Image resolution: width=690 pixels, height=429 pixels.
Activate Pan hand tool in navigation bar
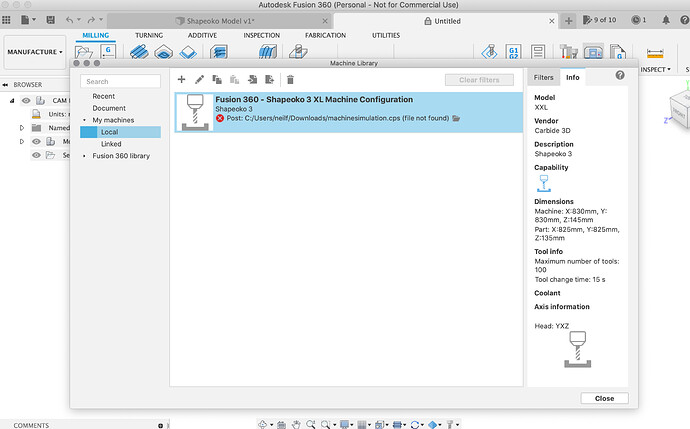[x=296, y=425]
